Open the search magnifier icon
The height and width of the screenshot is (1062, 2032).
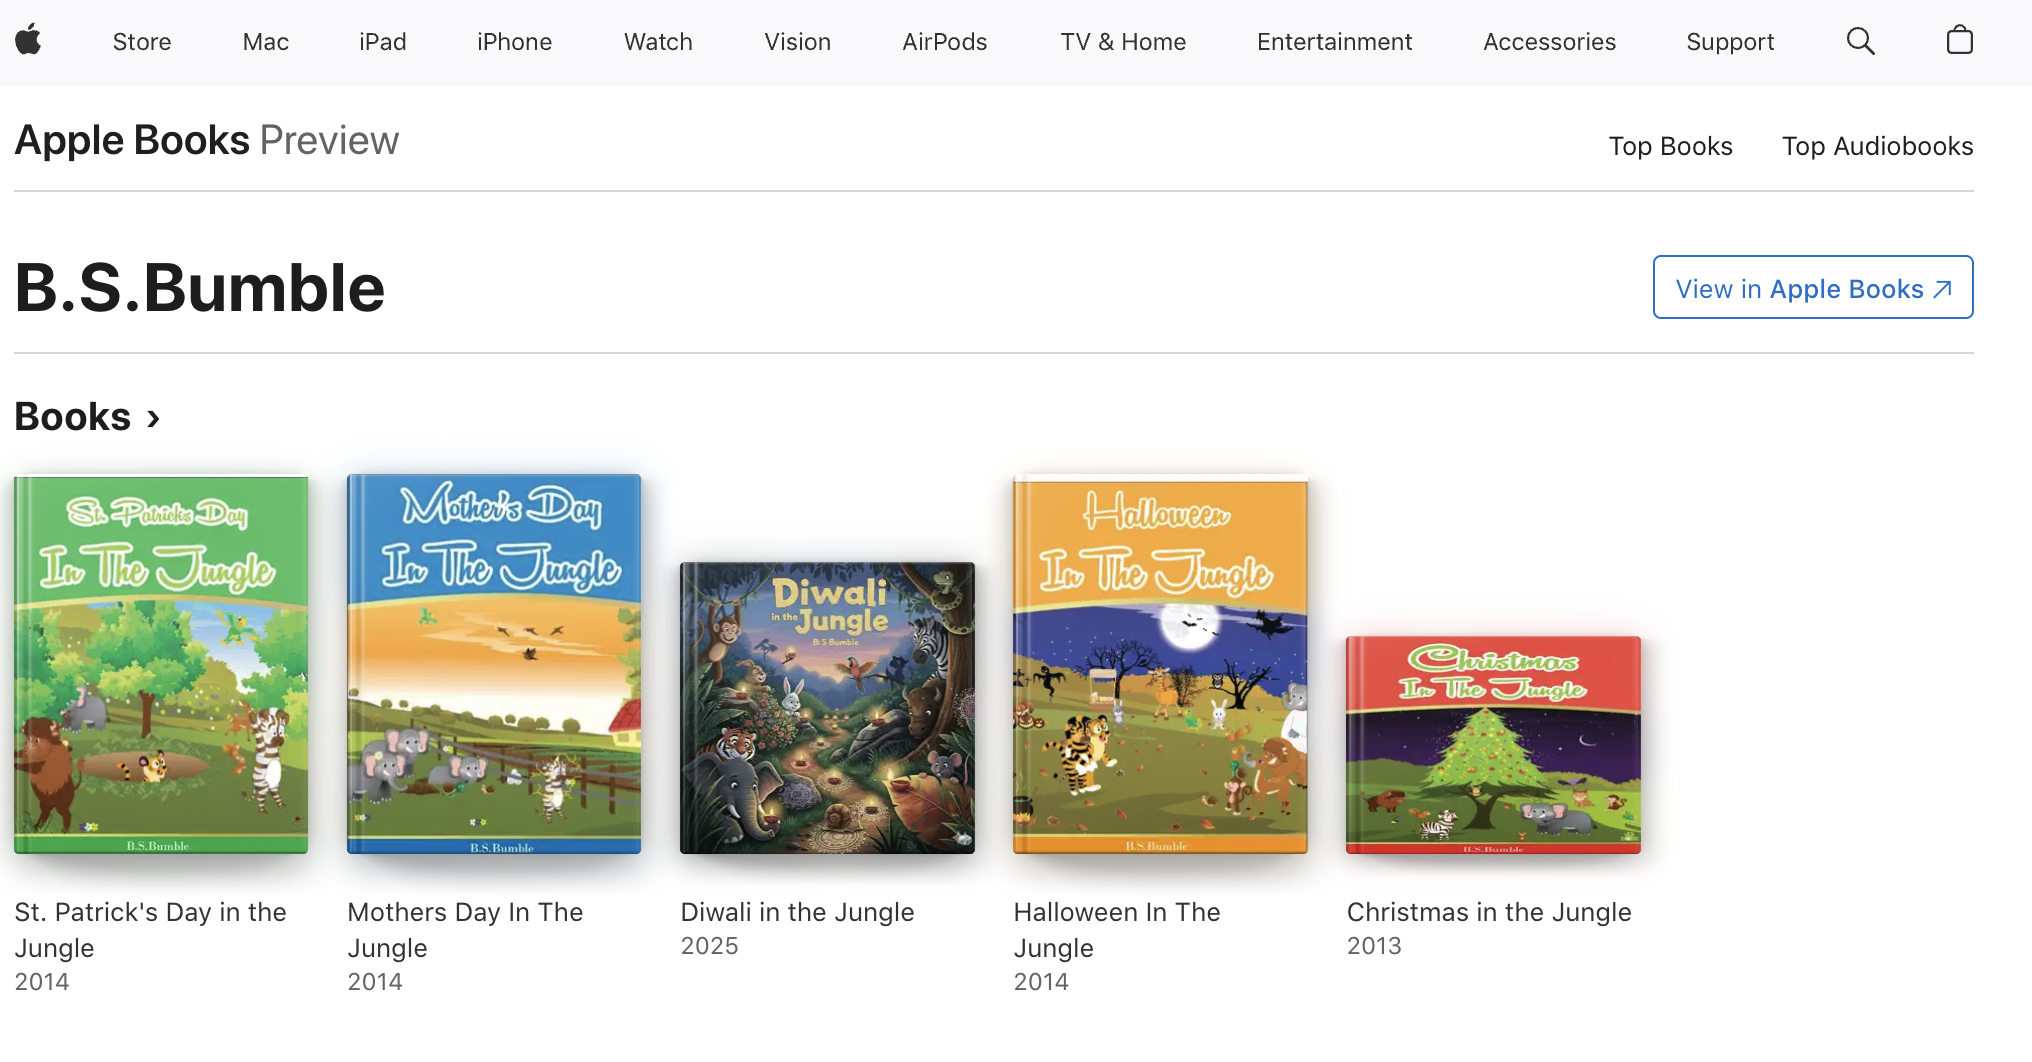pyautogui.click(x=1860, y=41)
